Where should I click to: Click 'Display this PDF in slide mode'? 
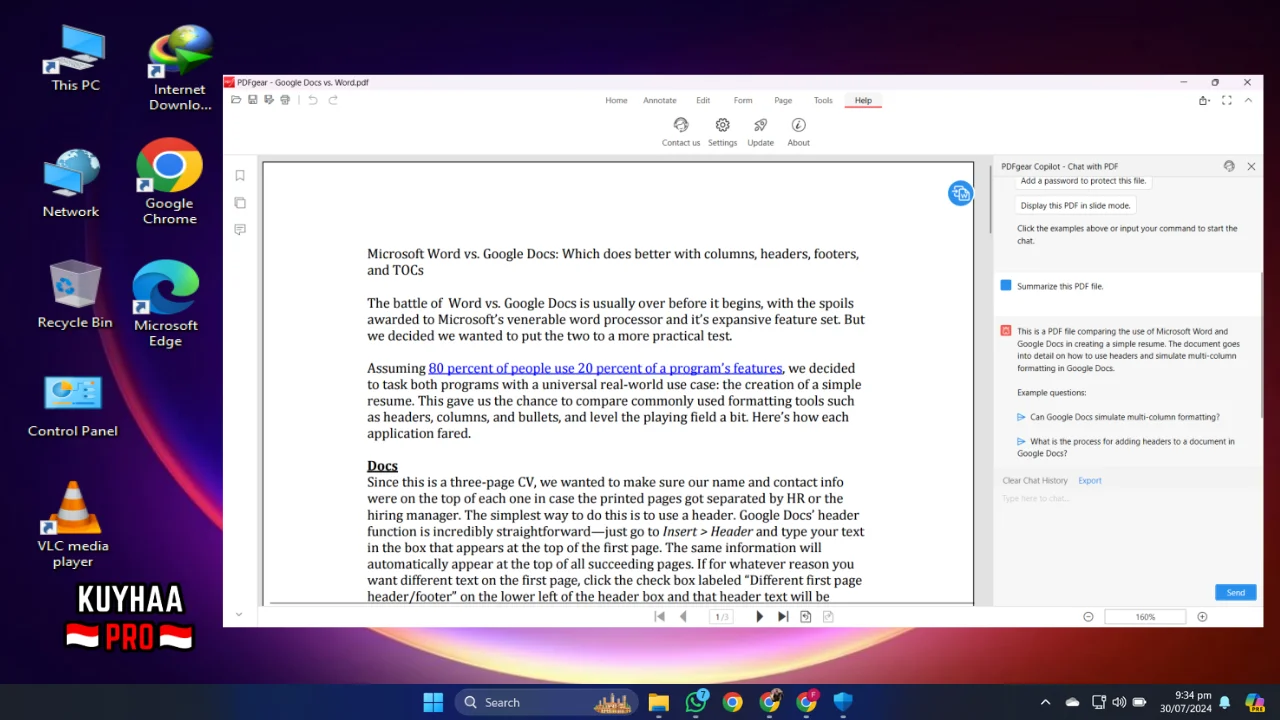click(1075, 205)
